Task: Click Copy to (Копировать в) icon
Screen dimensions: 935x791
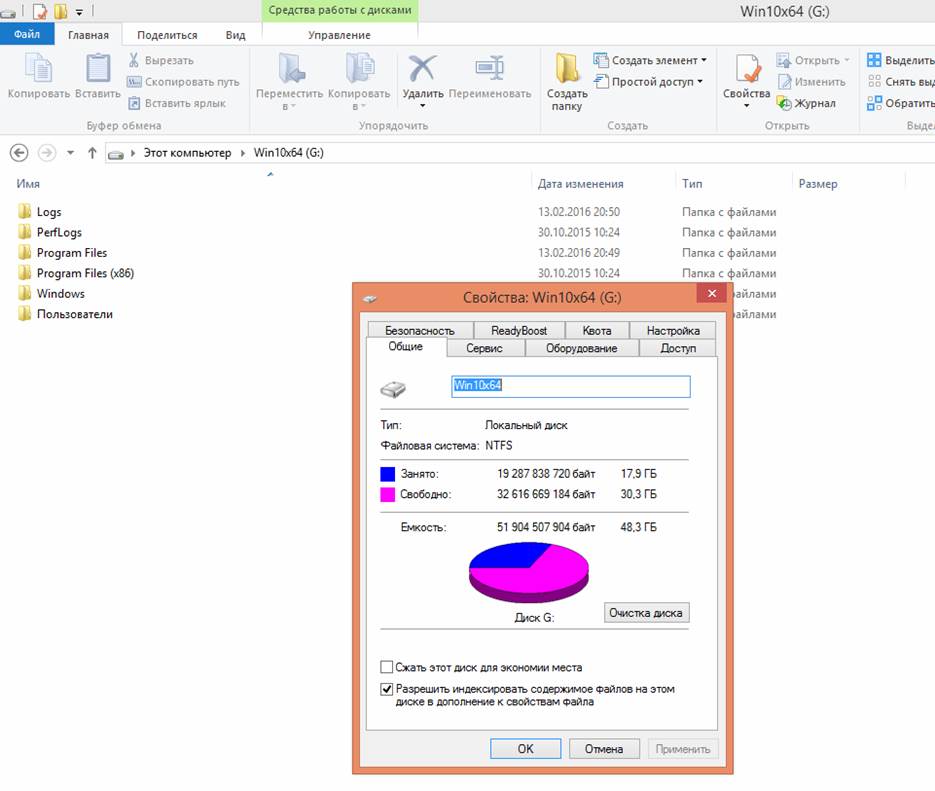Action: click(360, 67)
